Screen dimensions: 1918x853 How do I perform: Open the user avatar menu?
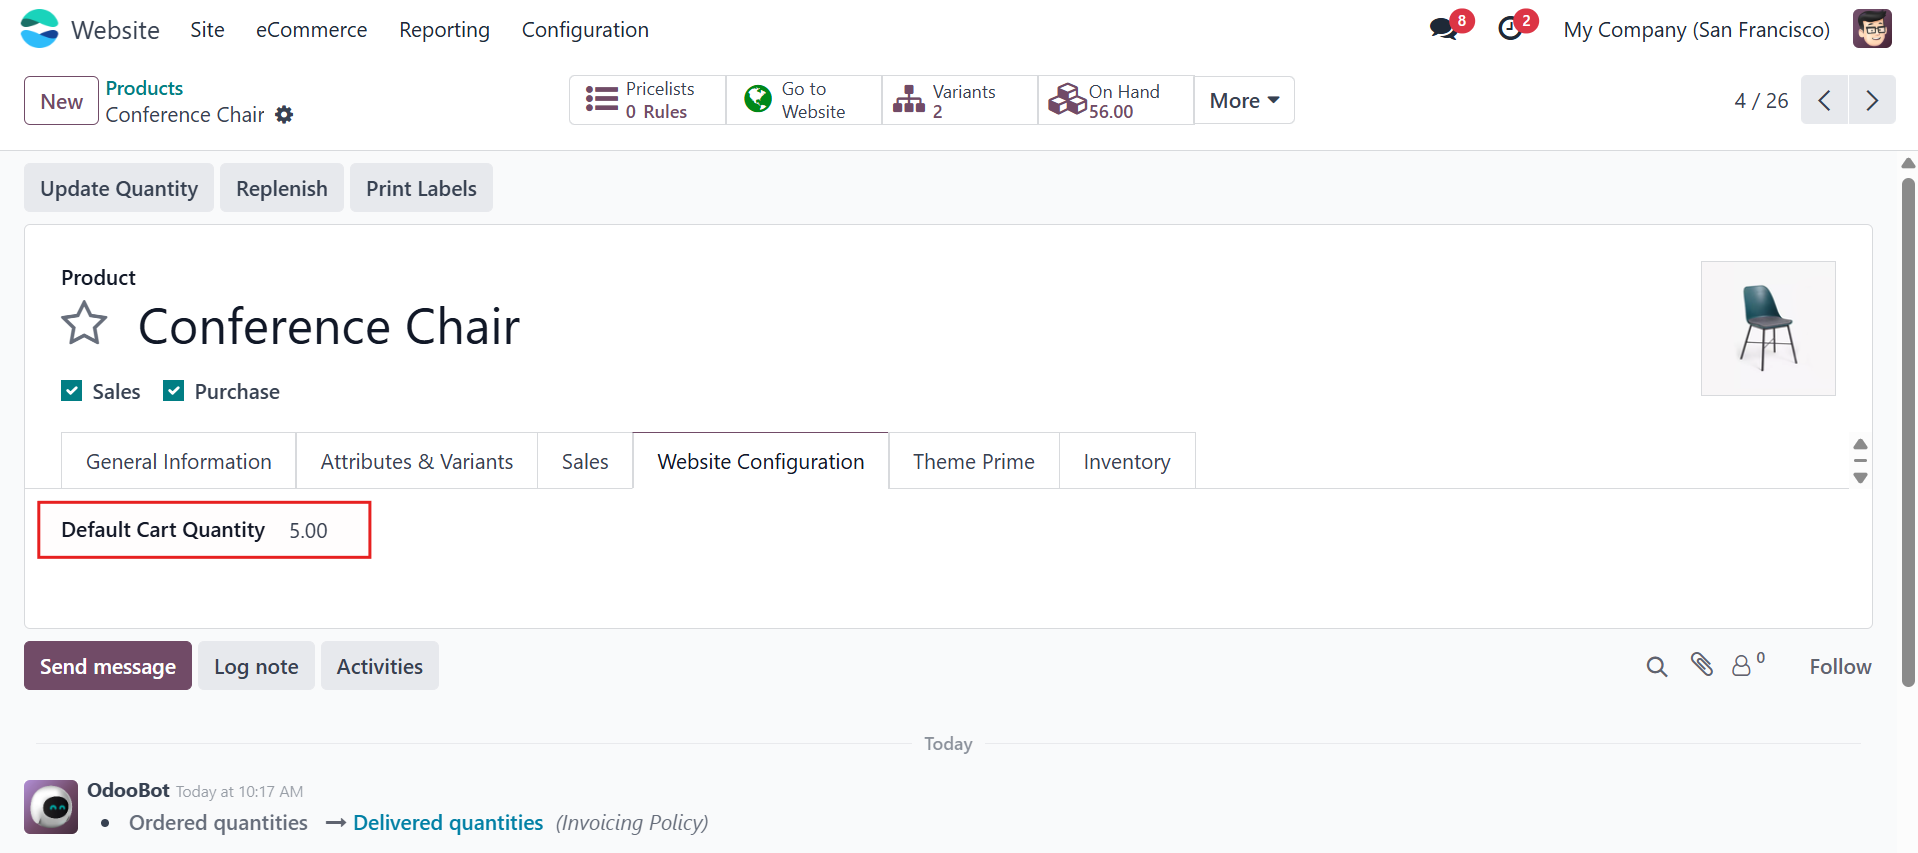(x=1872, y=29)
